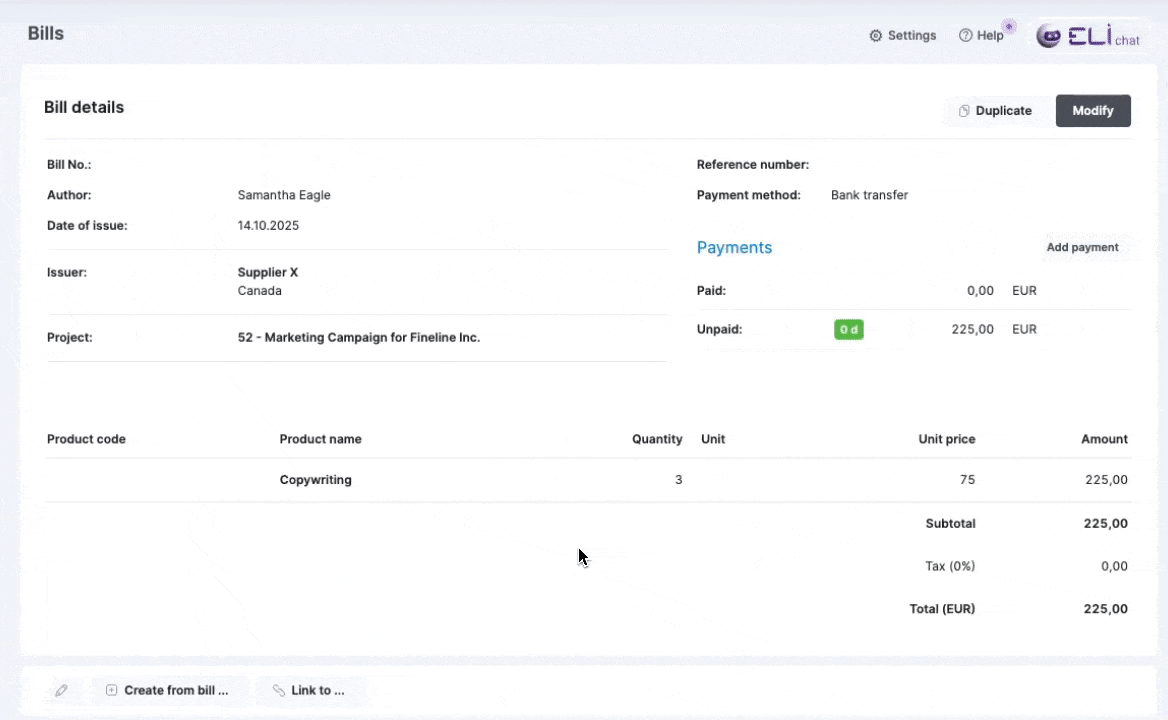Click the Product name column header
The image size is (1168, 720).
320,439
